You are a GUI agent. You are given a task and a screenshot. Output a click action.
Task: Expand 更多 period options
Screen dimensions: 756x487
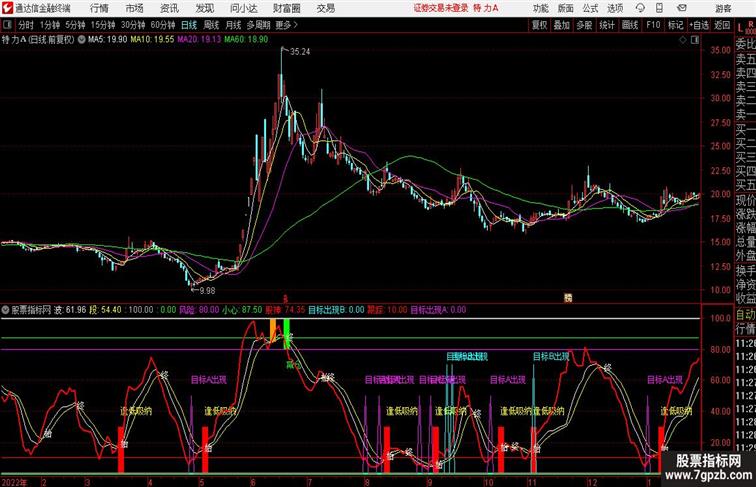pos(286,25)
